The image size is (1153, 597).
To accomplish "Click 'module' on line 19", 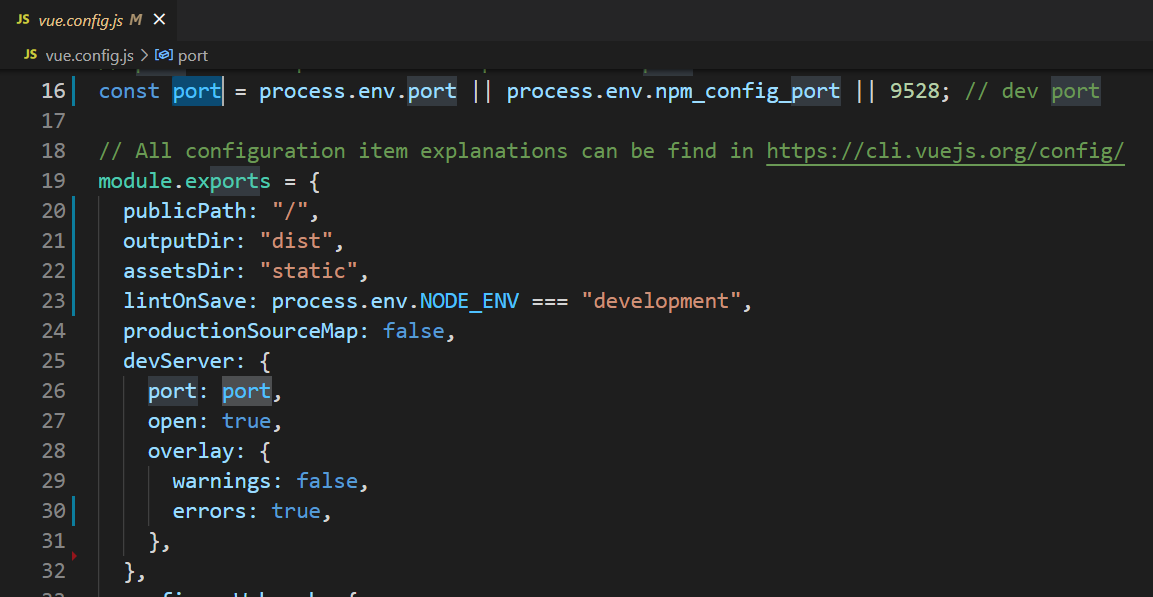I will pyautogui.click(x=135, y=181).
